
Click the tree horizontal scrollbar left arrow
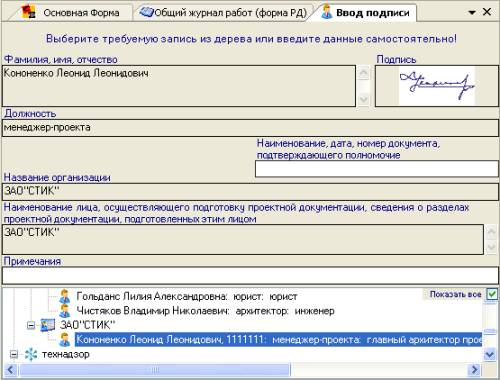pos(11,370)
